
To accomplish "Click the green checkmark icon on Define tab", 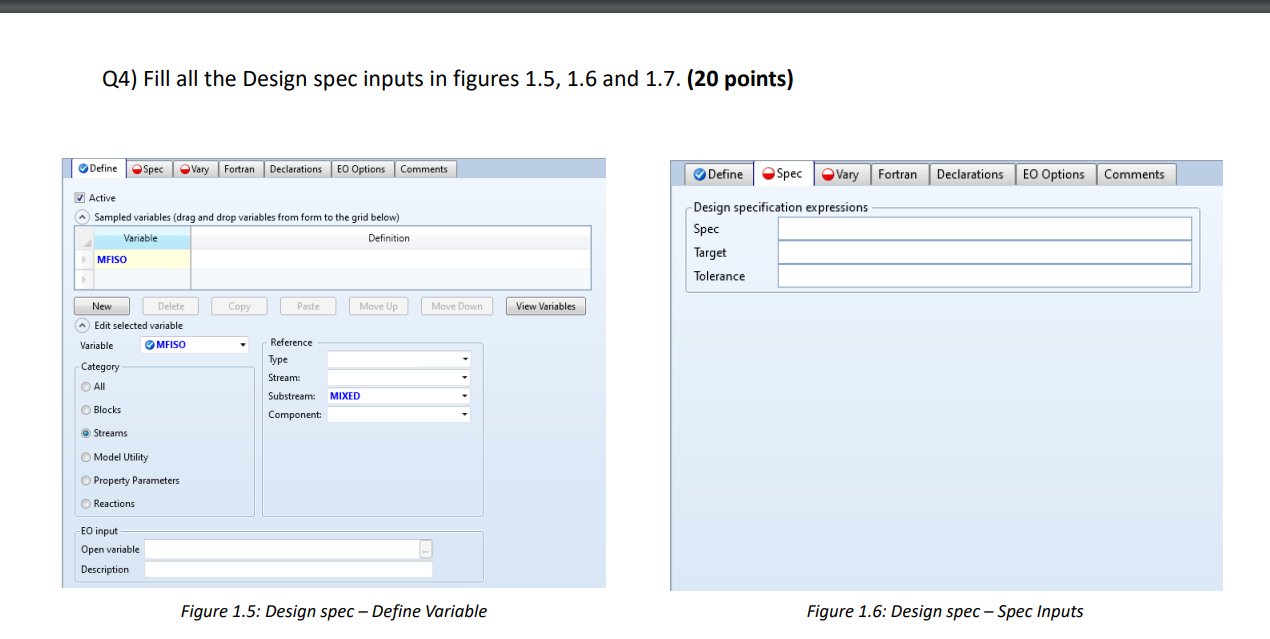I will coord(83,168).
